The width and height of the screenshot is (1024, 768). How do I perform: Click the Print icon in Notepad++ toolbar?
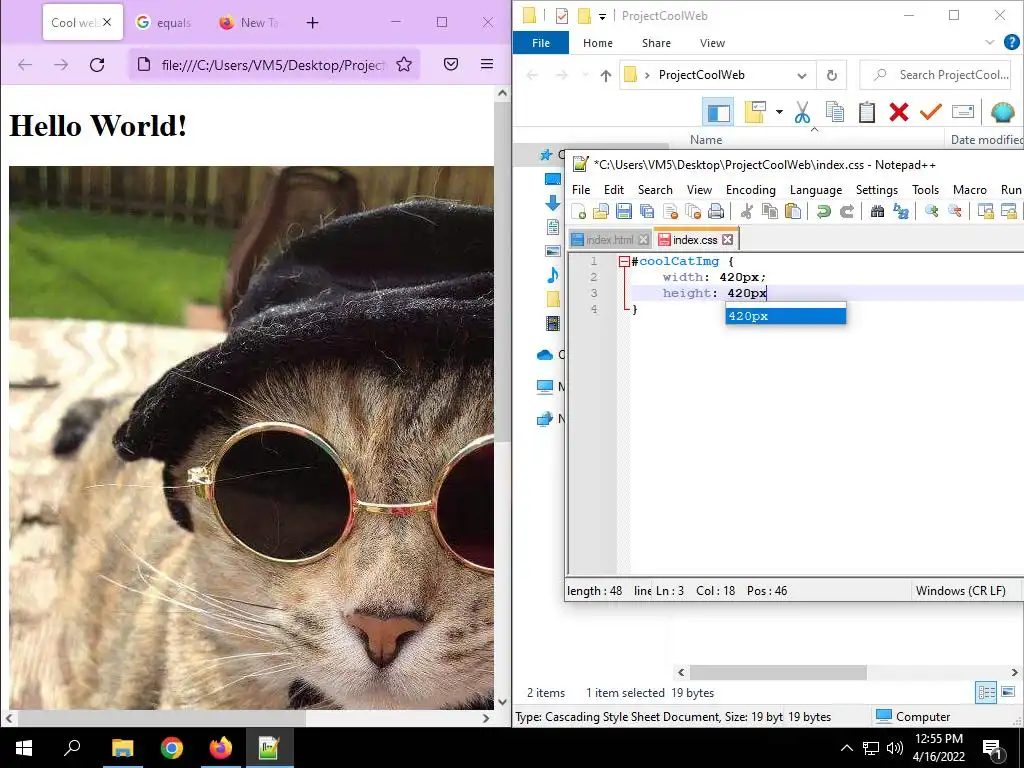[x=716, y=211]
